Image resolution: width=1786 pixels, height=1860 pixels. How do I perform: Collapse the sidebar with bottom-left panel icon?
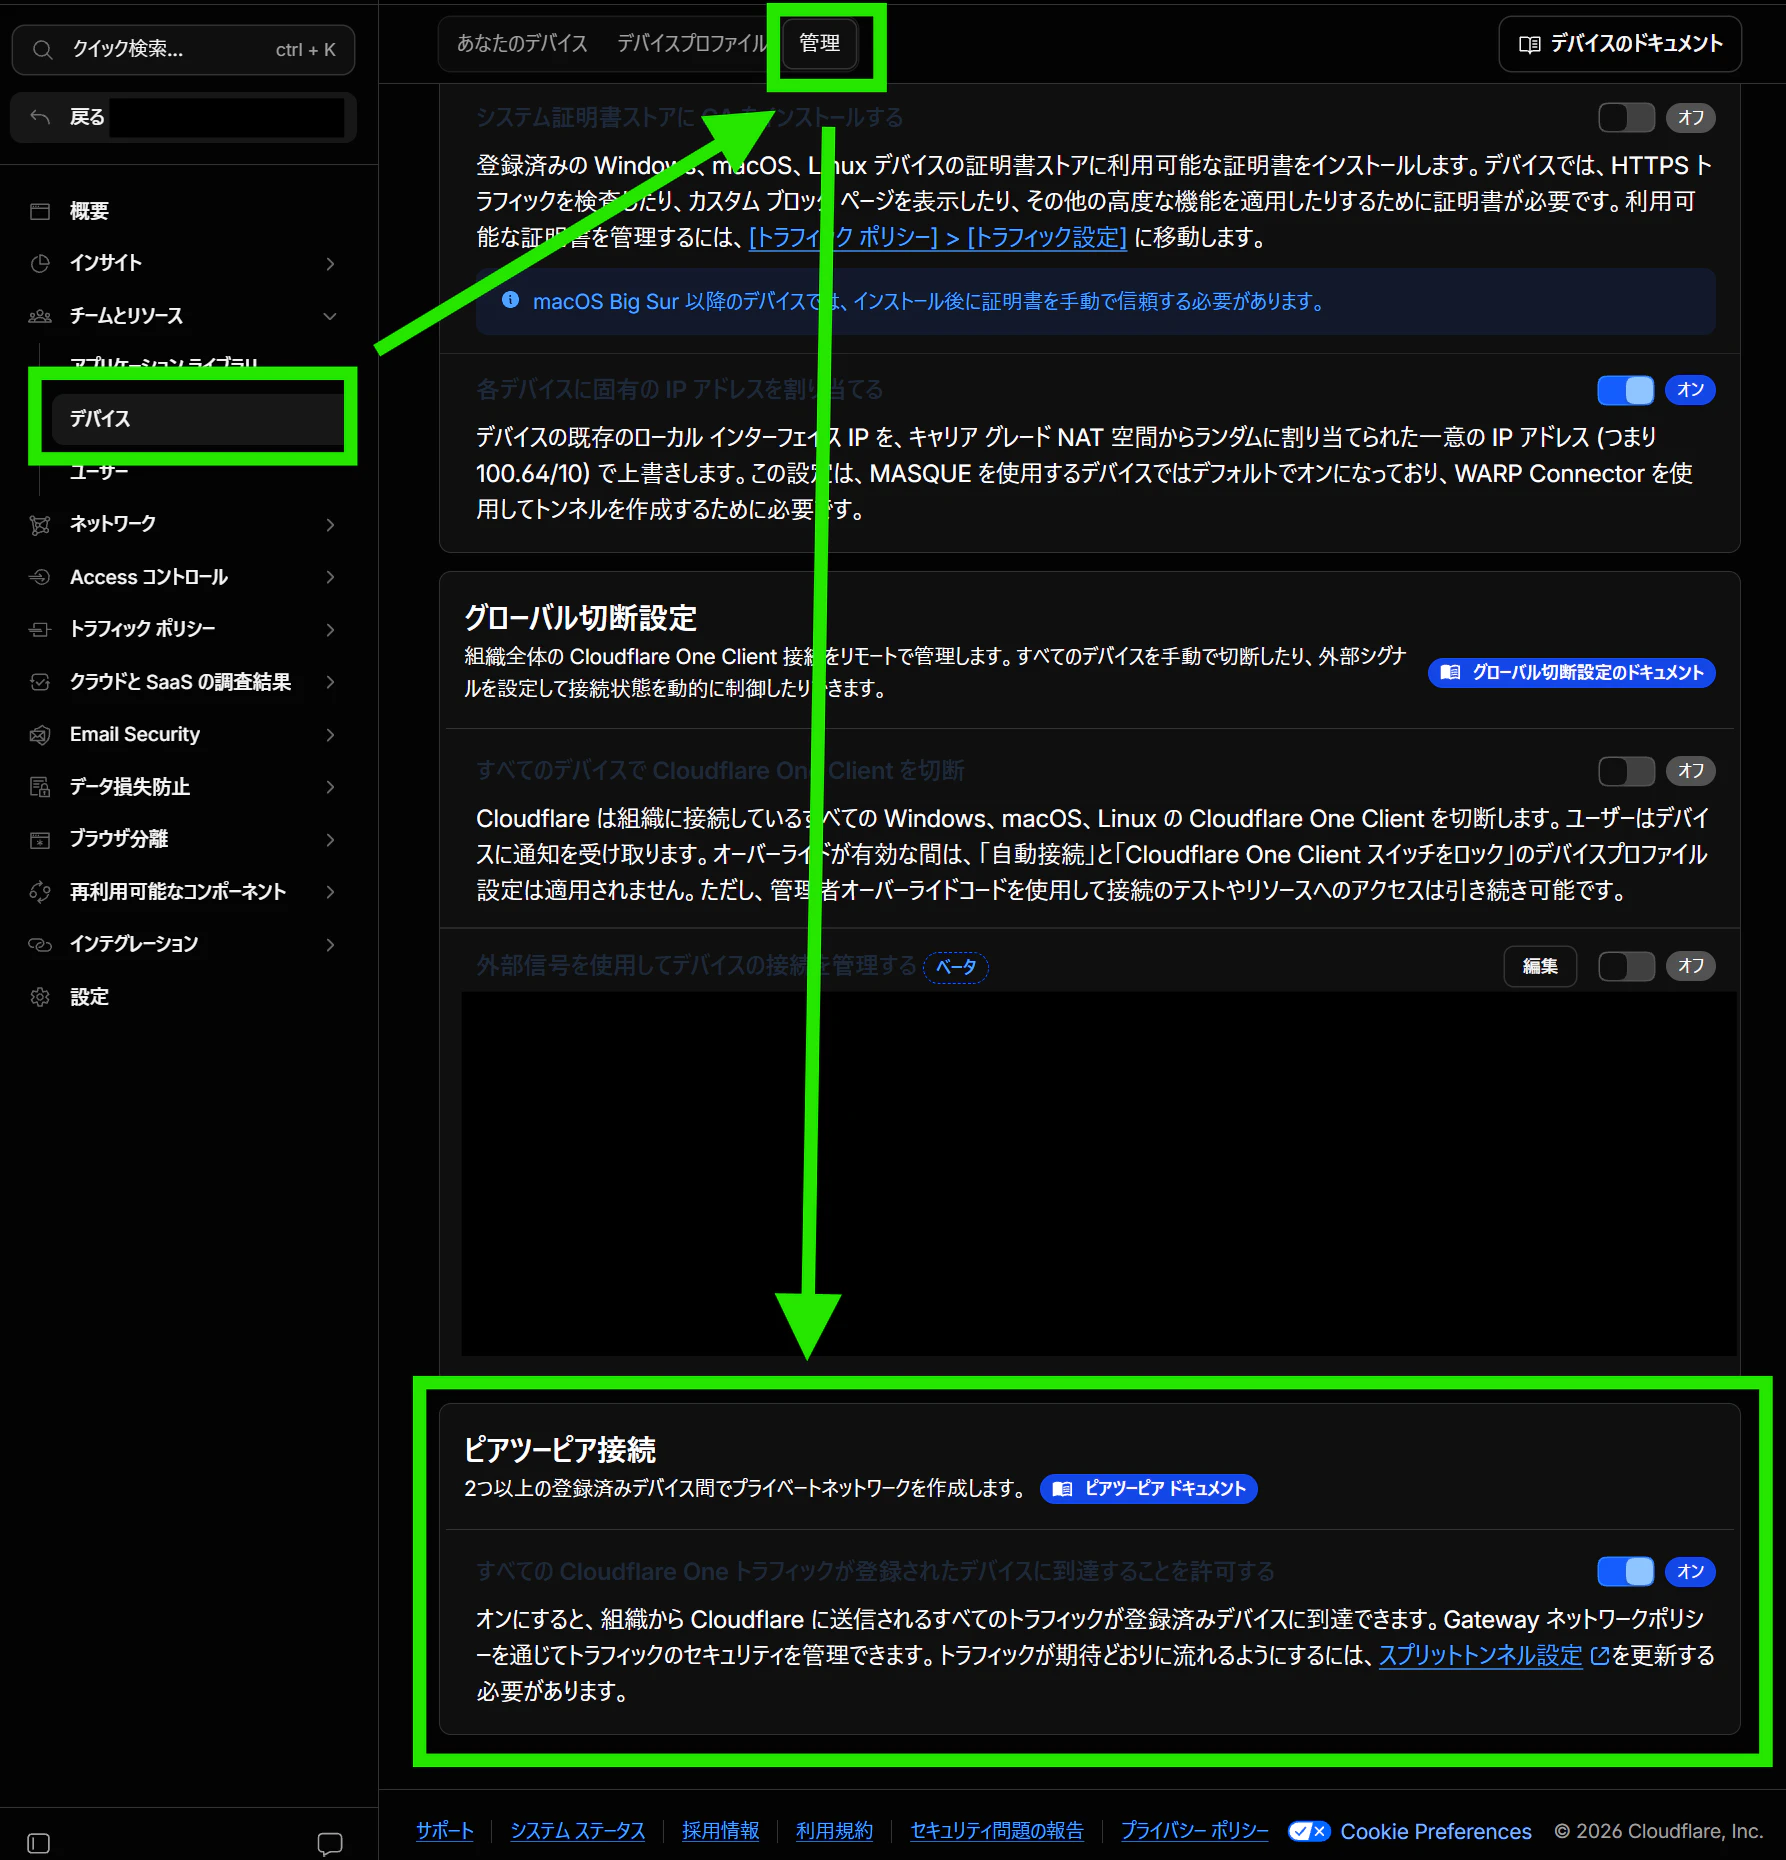(39, 1843)
